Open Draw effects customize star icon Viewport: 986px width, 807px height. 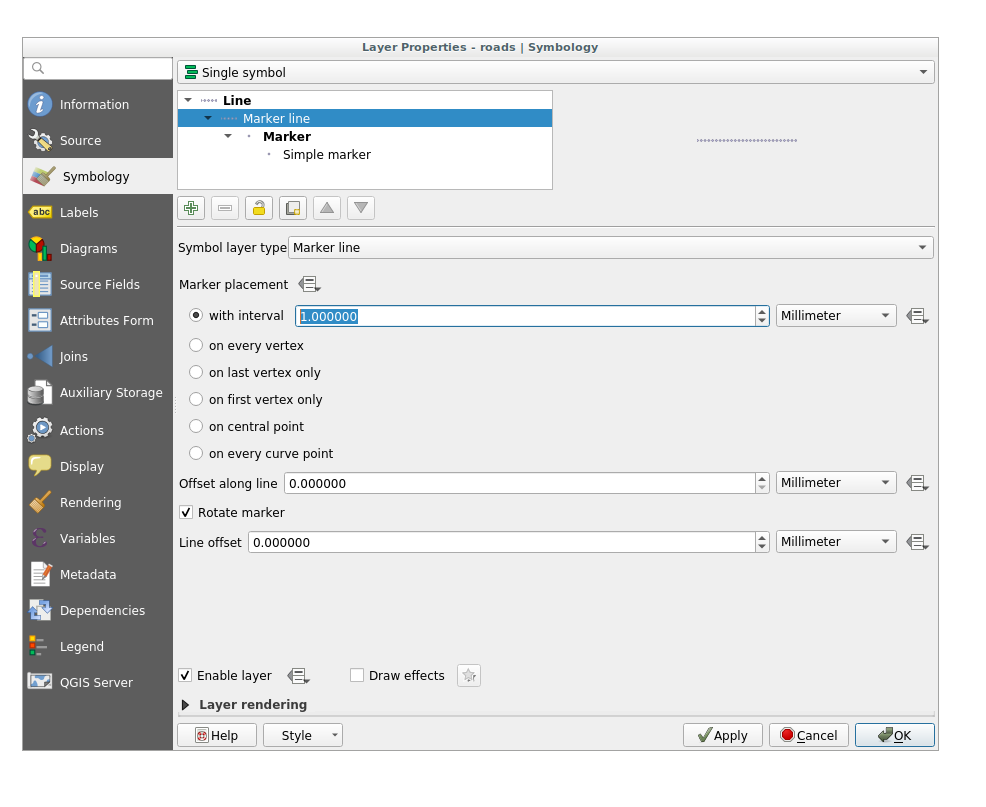[x=469, y=676]
